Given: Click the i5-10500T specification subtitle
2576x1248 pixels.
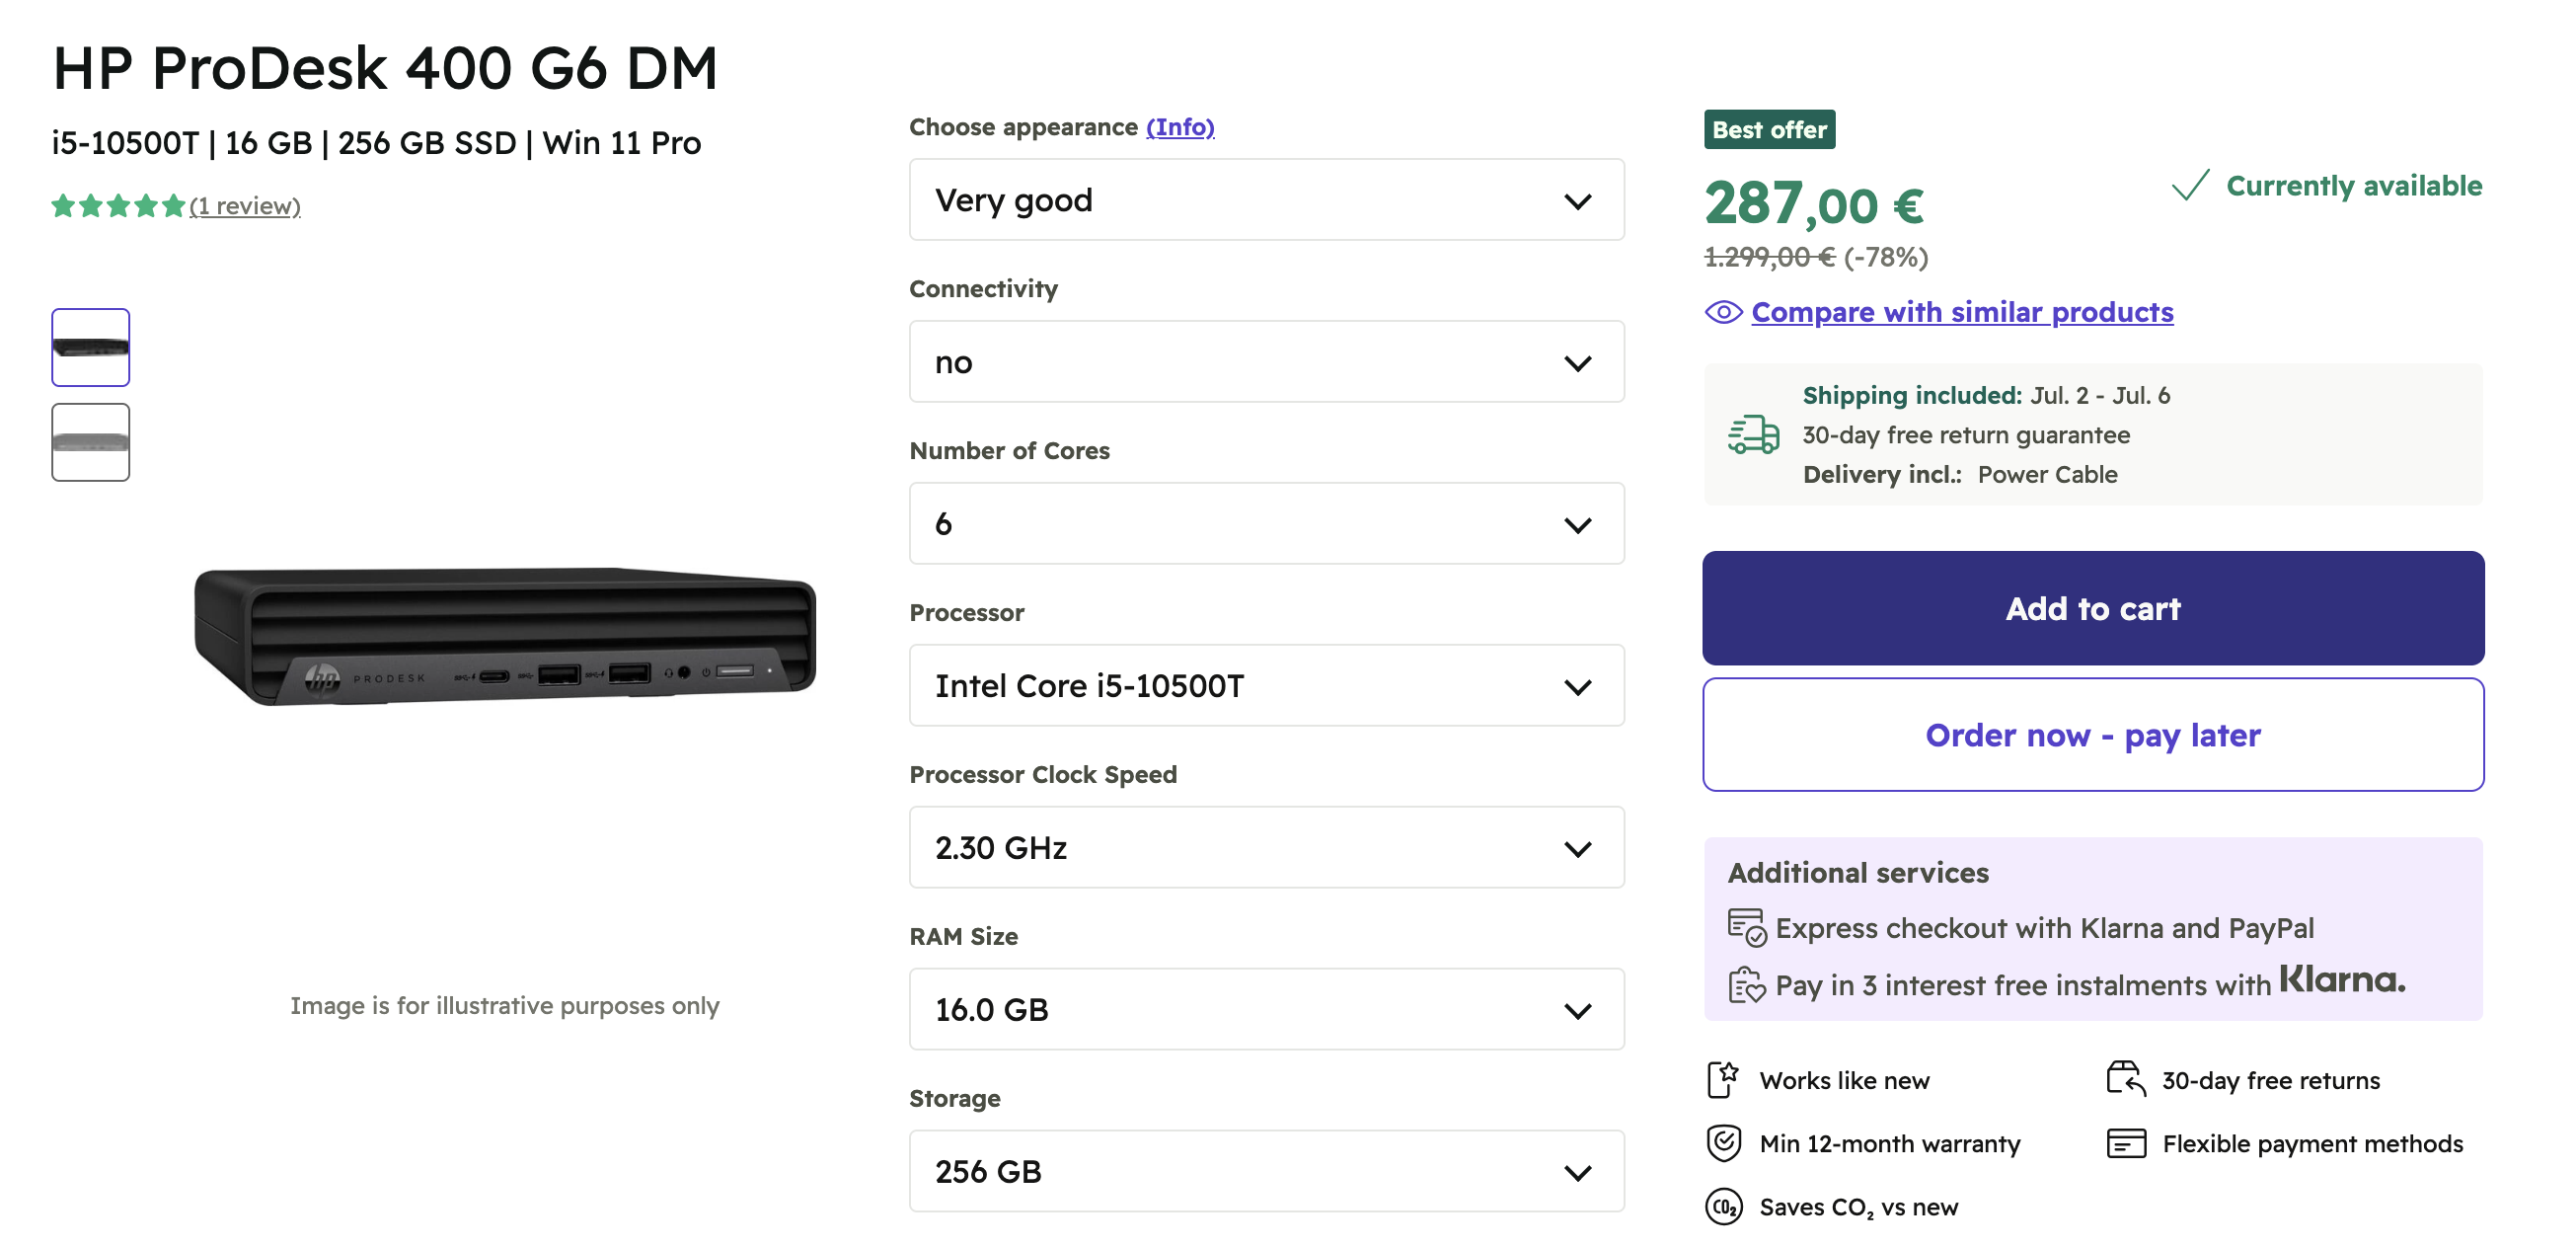Looking at the screenshot, I should [376, 143].
